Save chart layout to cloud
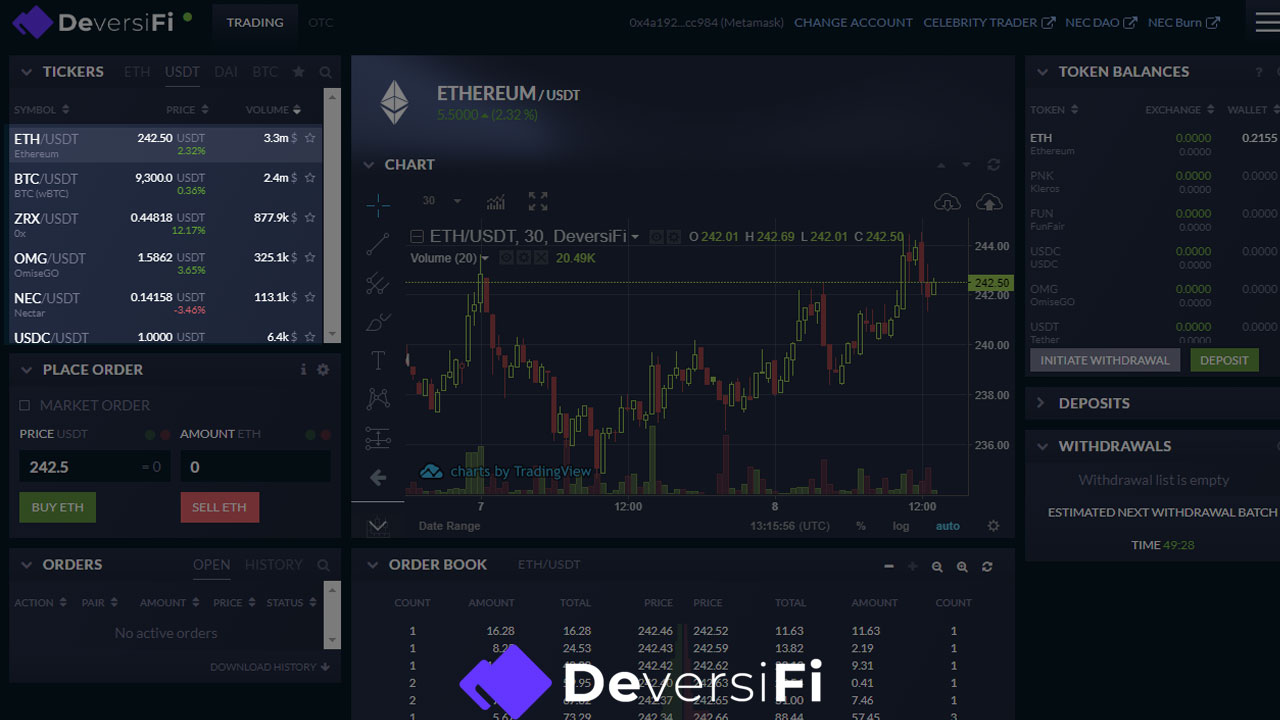The image size is (1280, 720). (x=989, y=202)
